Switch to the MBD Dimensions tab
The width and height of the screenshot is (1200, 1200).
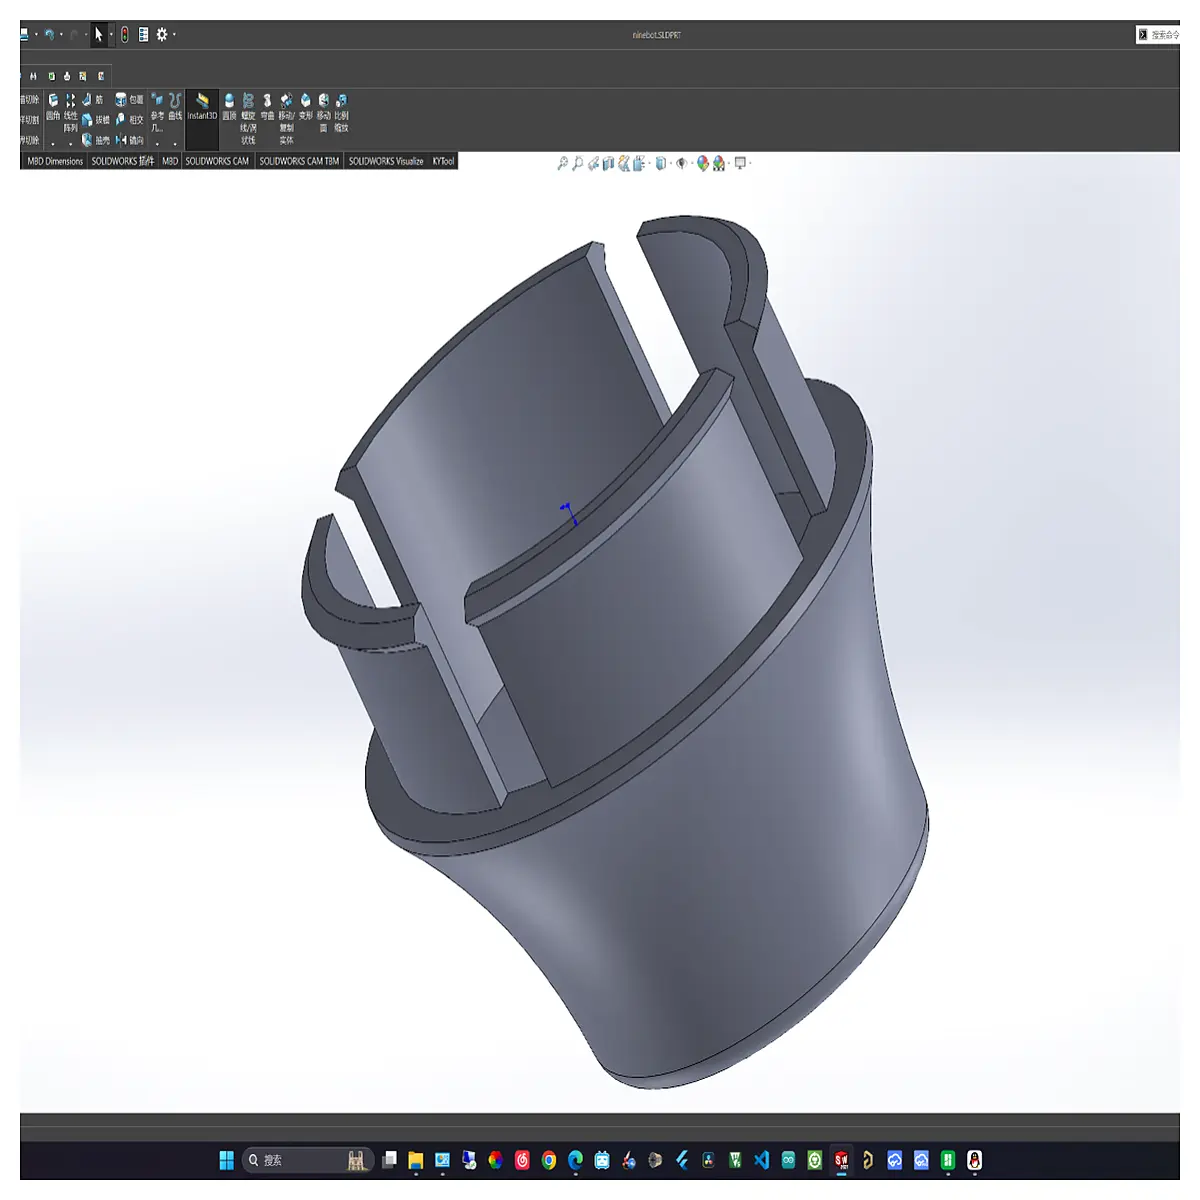point(55,161)
